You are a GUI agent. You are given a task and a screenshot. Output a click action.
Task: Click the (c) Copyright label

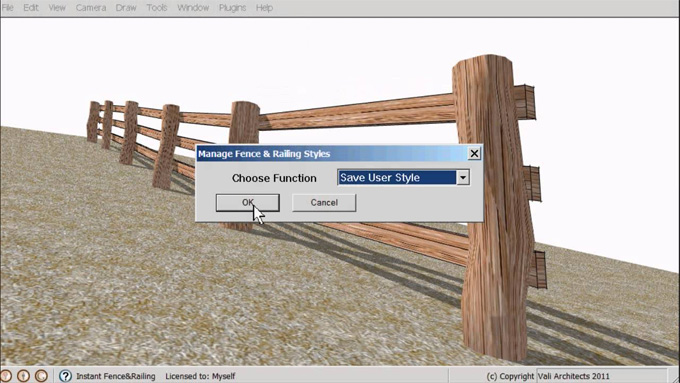(x=510, y=376)
